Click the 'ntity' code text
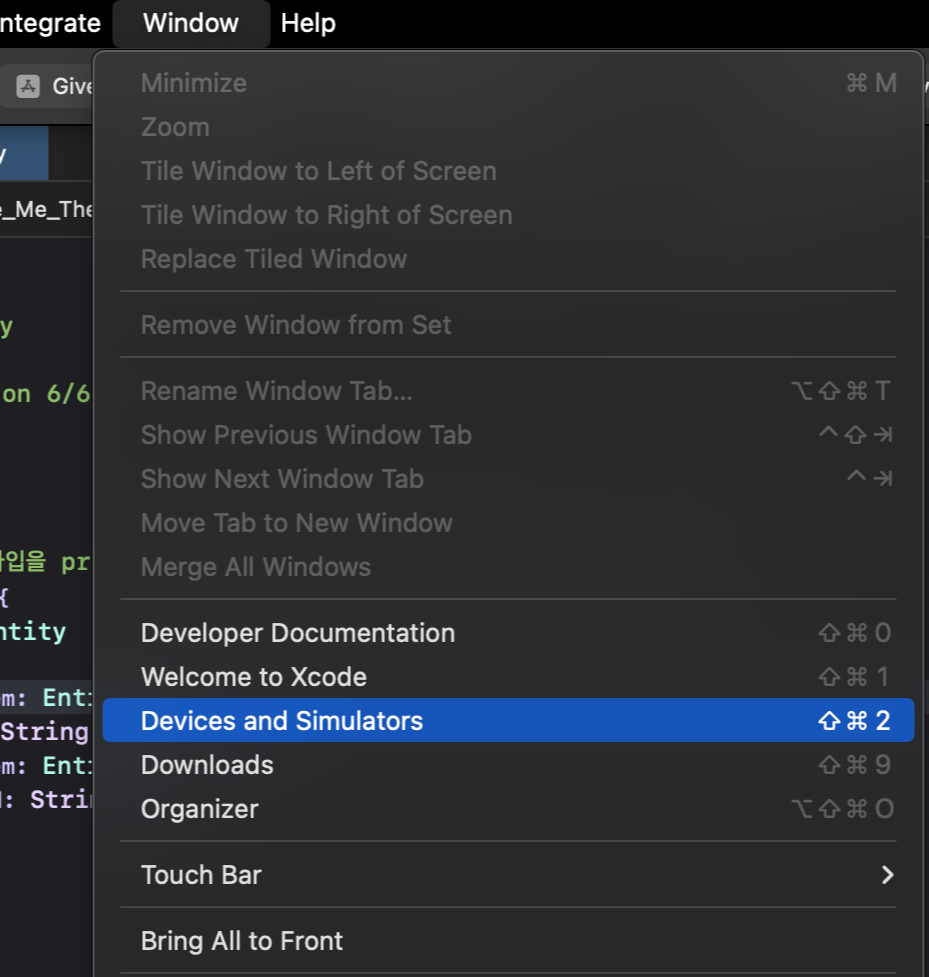Screen dimensions: 929x977 (x=33, y=632)
